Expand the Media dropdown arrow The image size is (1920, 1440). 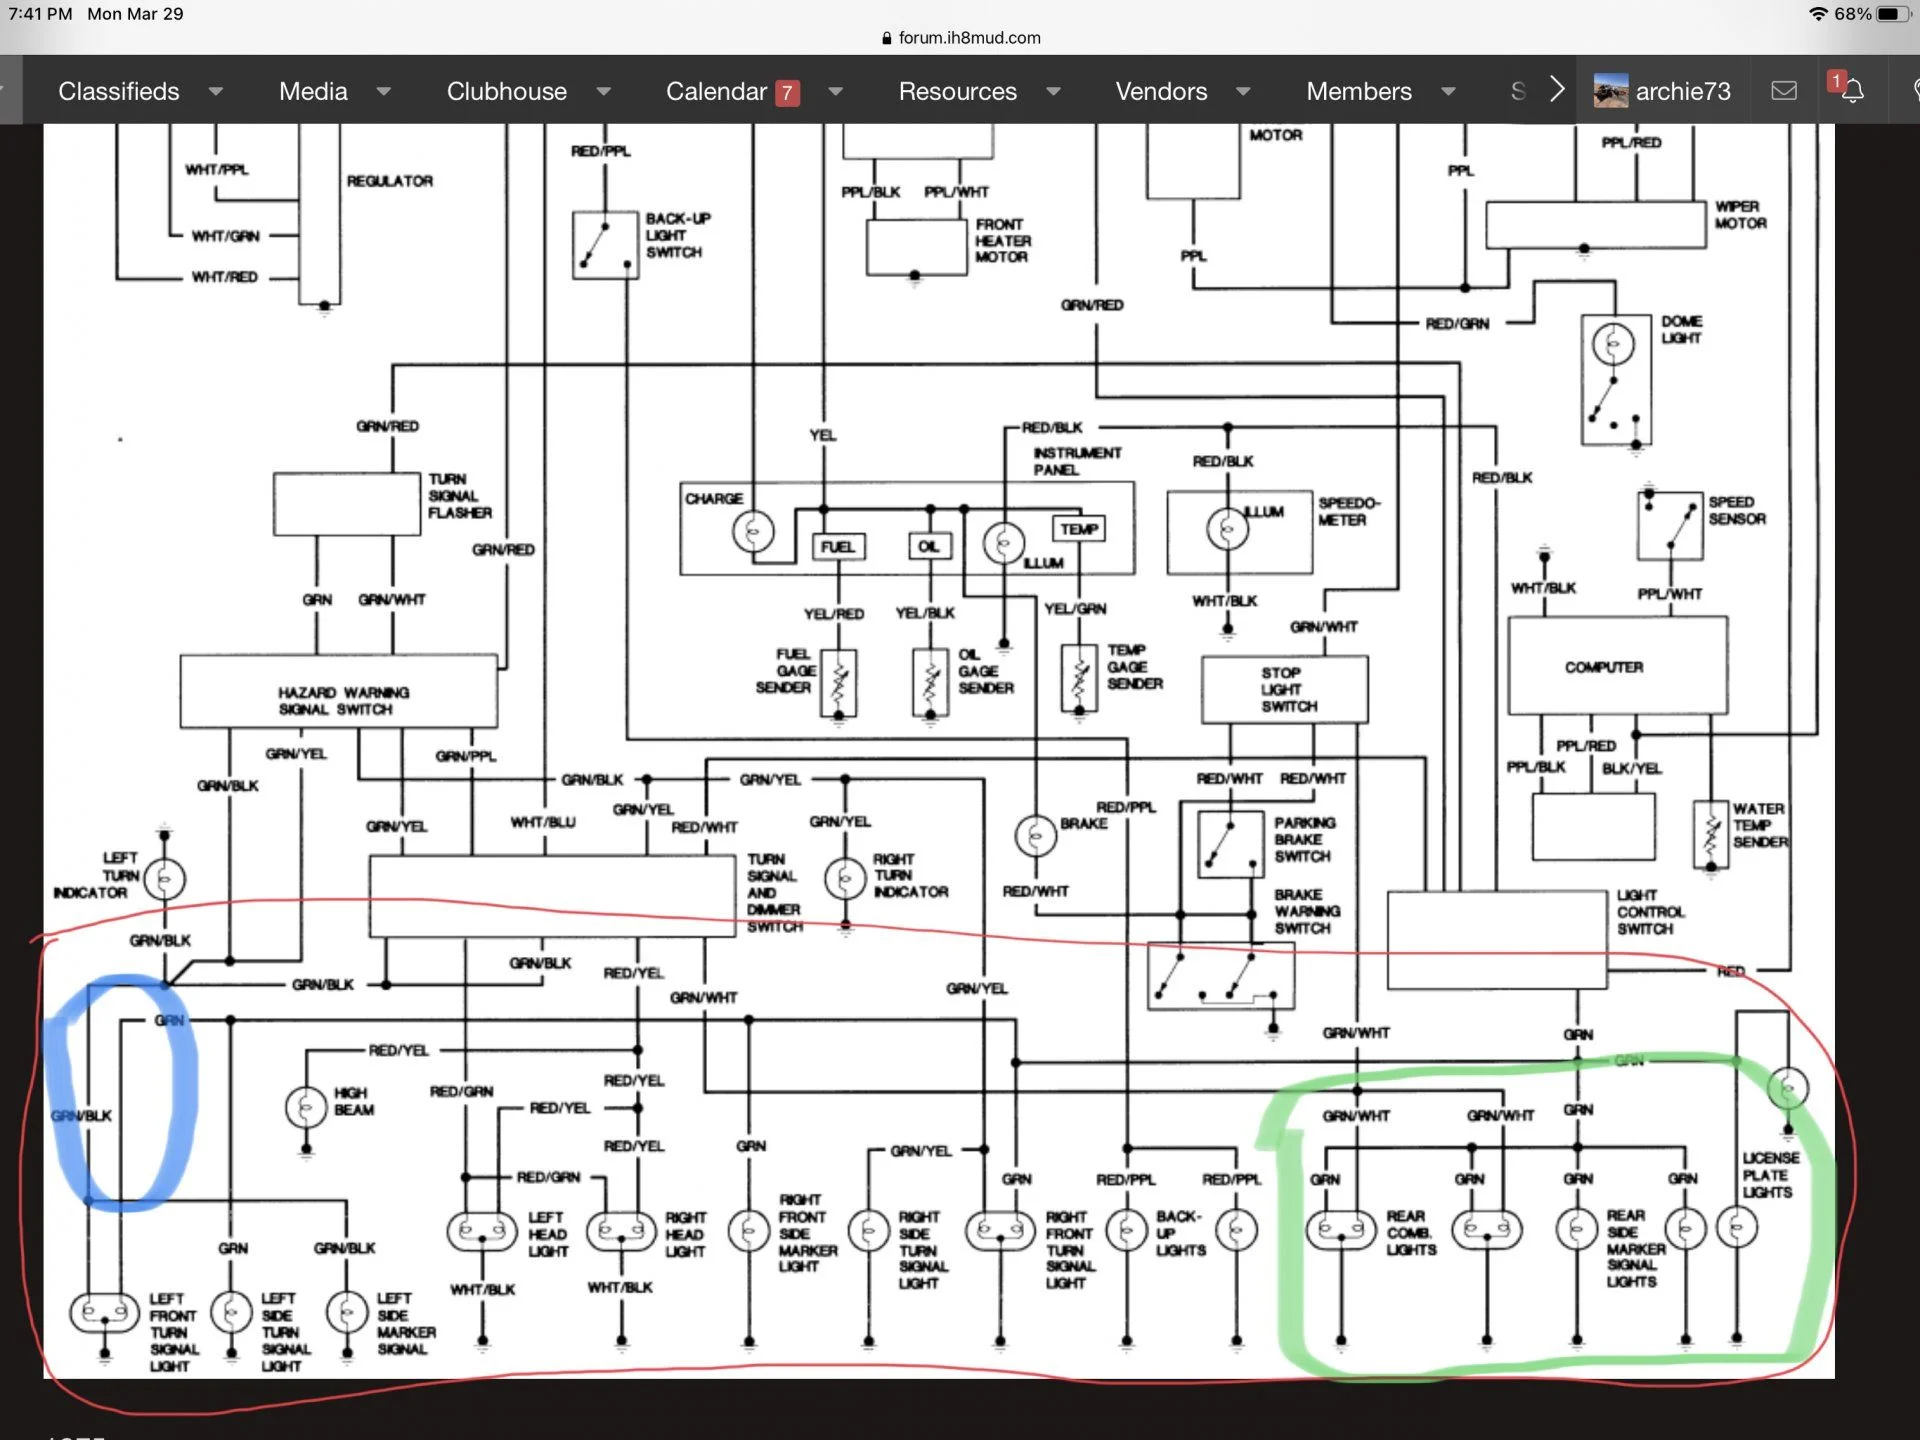click(383, 92)
